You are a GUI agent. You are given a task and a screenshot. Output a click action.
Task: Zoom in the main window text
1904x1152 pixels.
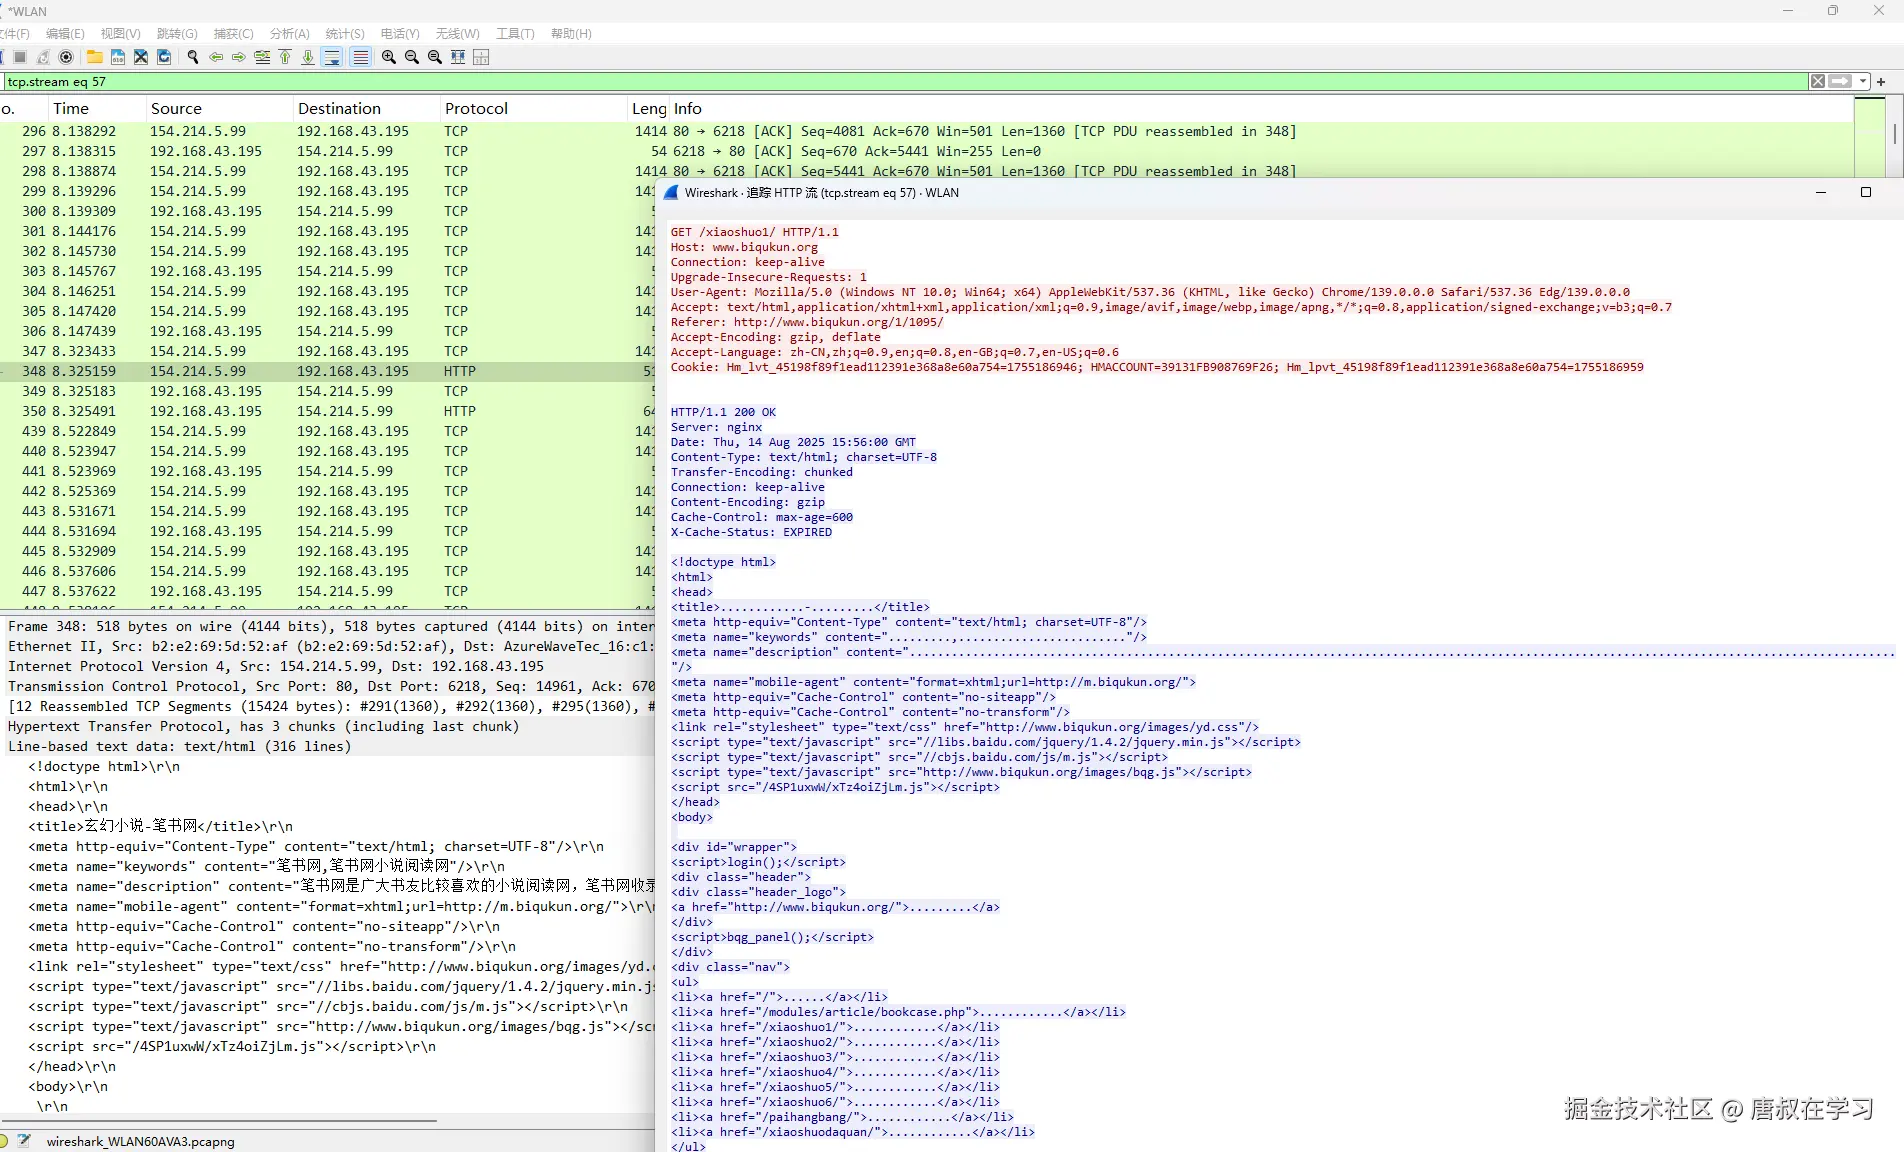click(389, 57)
